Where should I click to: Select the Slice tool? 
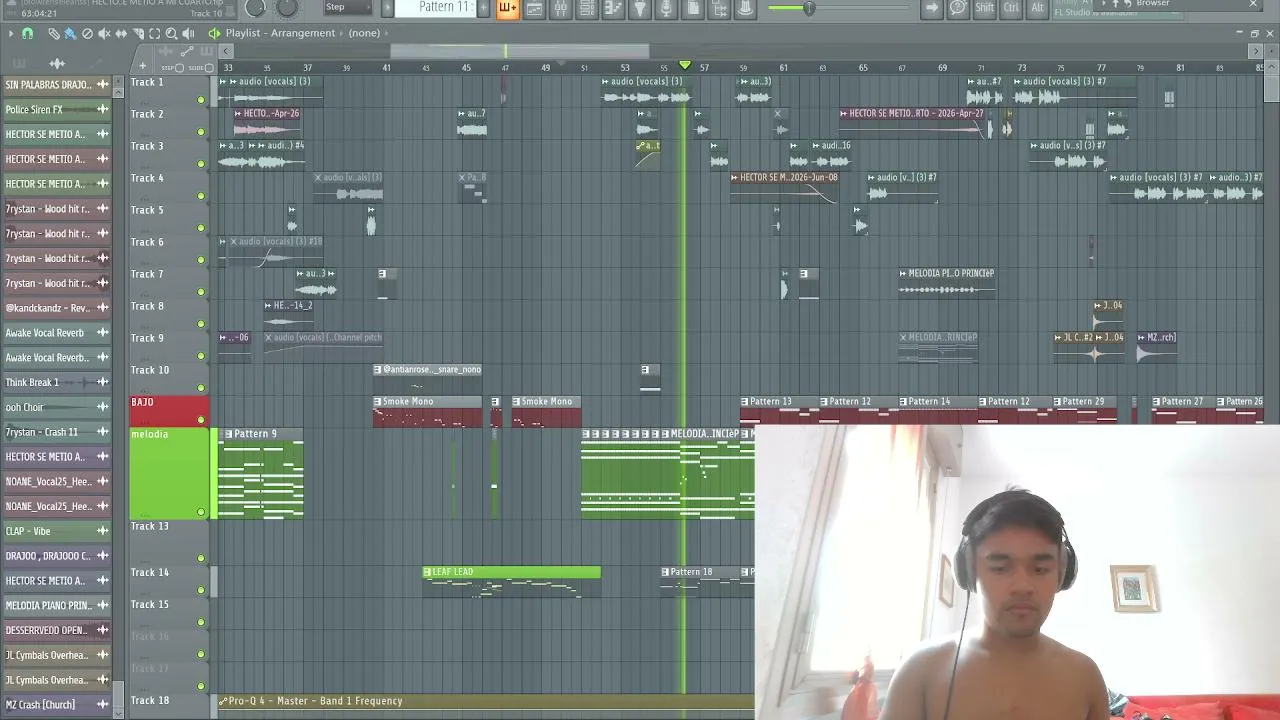(x=138, y=34)
